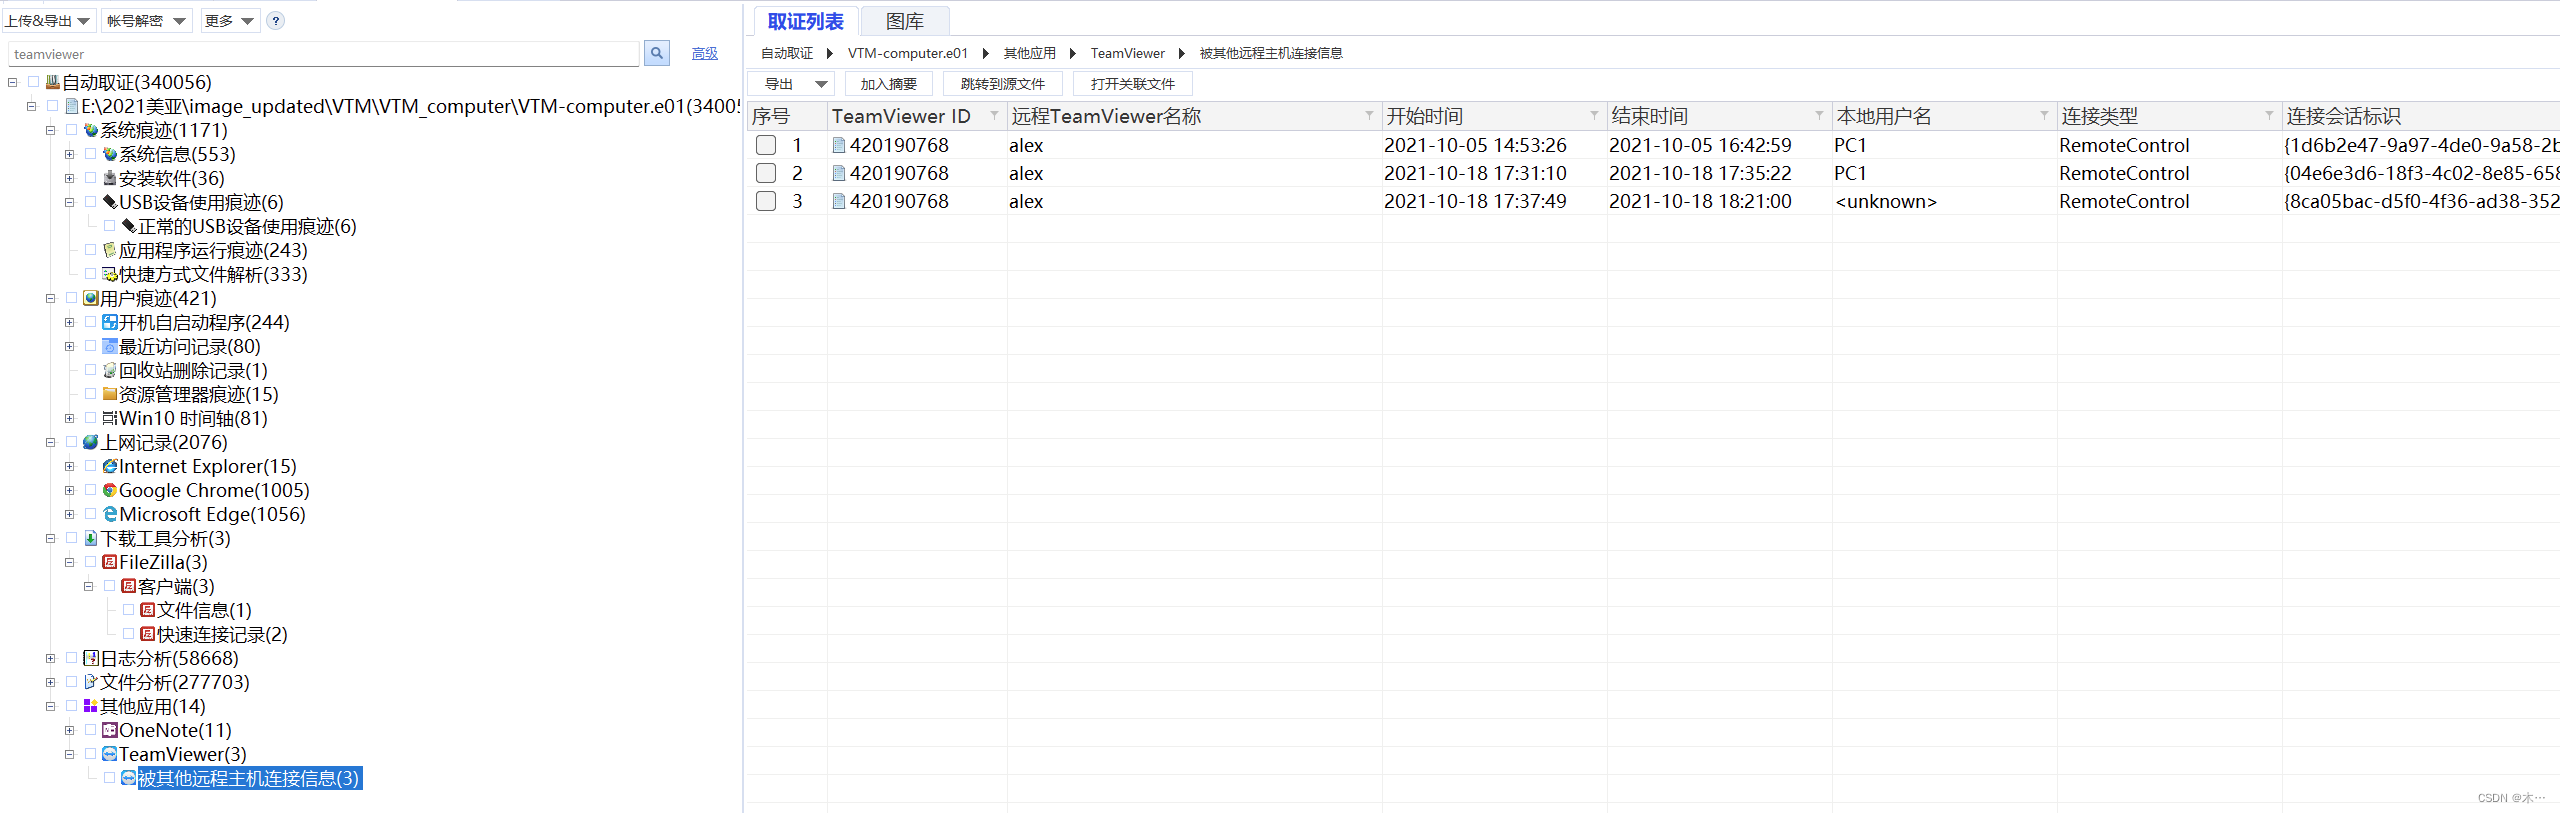The width and height of the screenshot is (2560, 813).
Task: Open the 导出 dropdown arrow
Action: click(821, 84)
